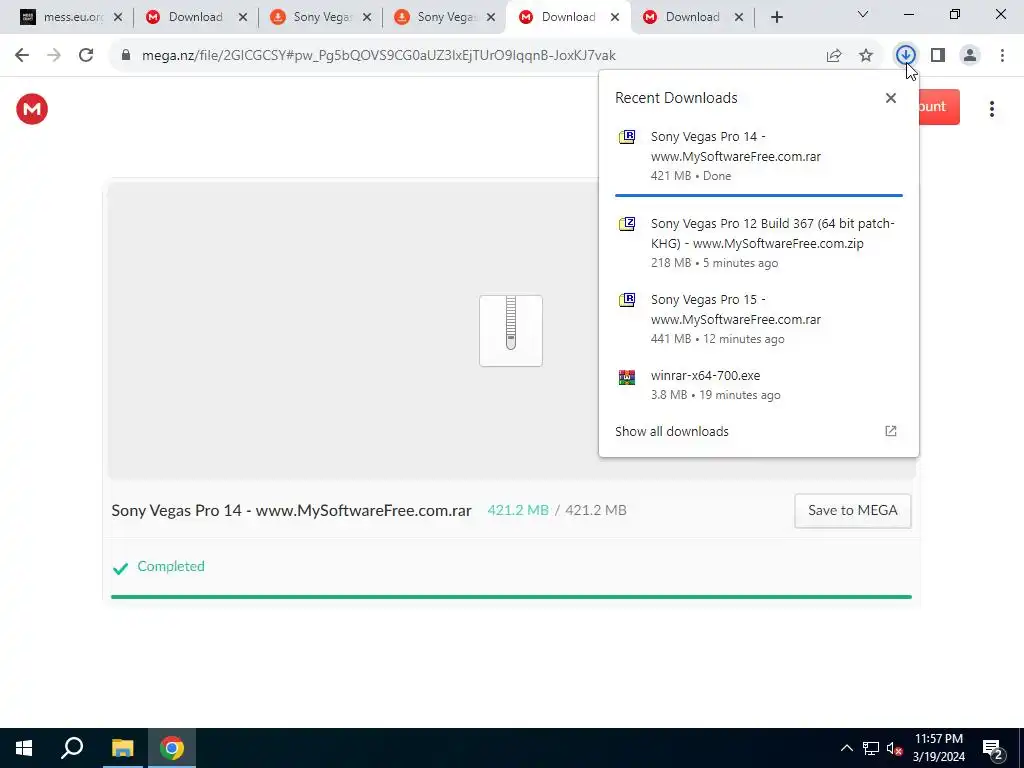Viewport: 1024px width, 768px height.
Task: Open the Chrome profile avatar
Action: coord(970,56)
